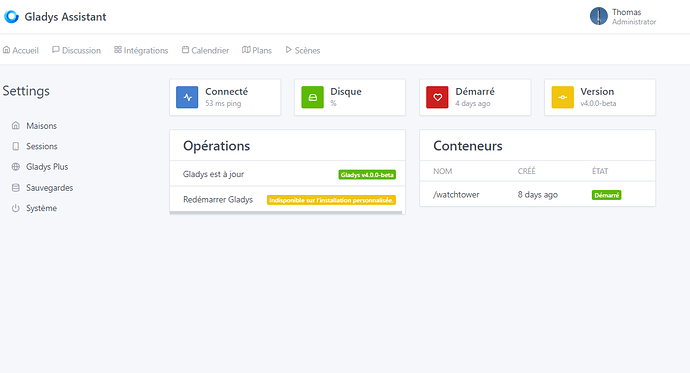This screenshot has width=690, height=373.
Task: Click the grid icon beside Intégrations
Action: [x=118, y=50]
